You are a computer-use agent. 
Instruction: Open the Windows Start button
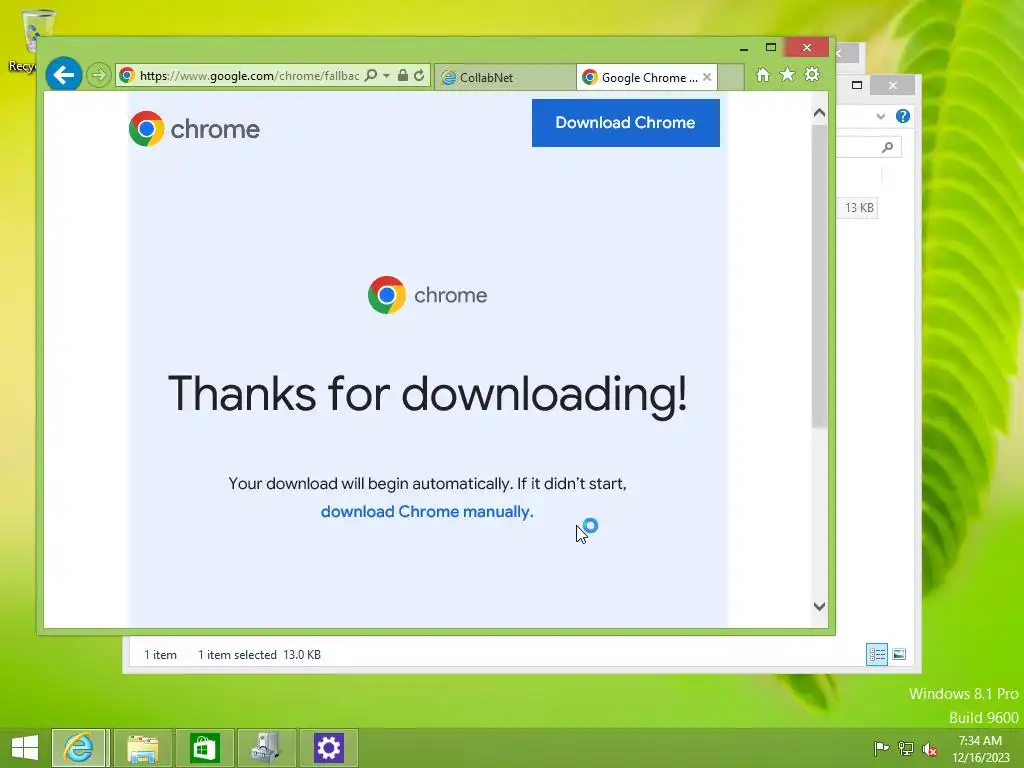pos(25,748)
